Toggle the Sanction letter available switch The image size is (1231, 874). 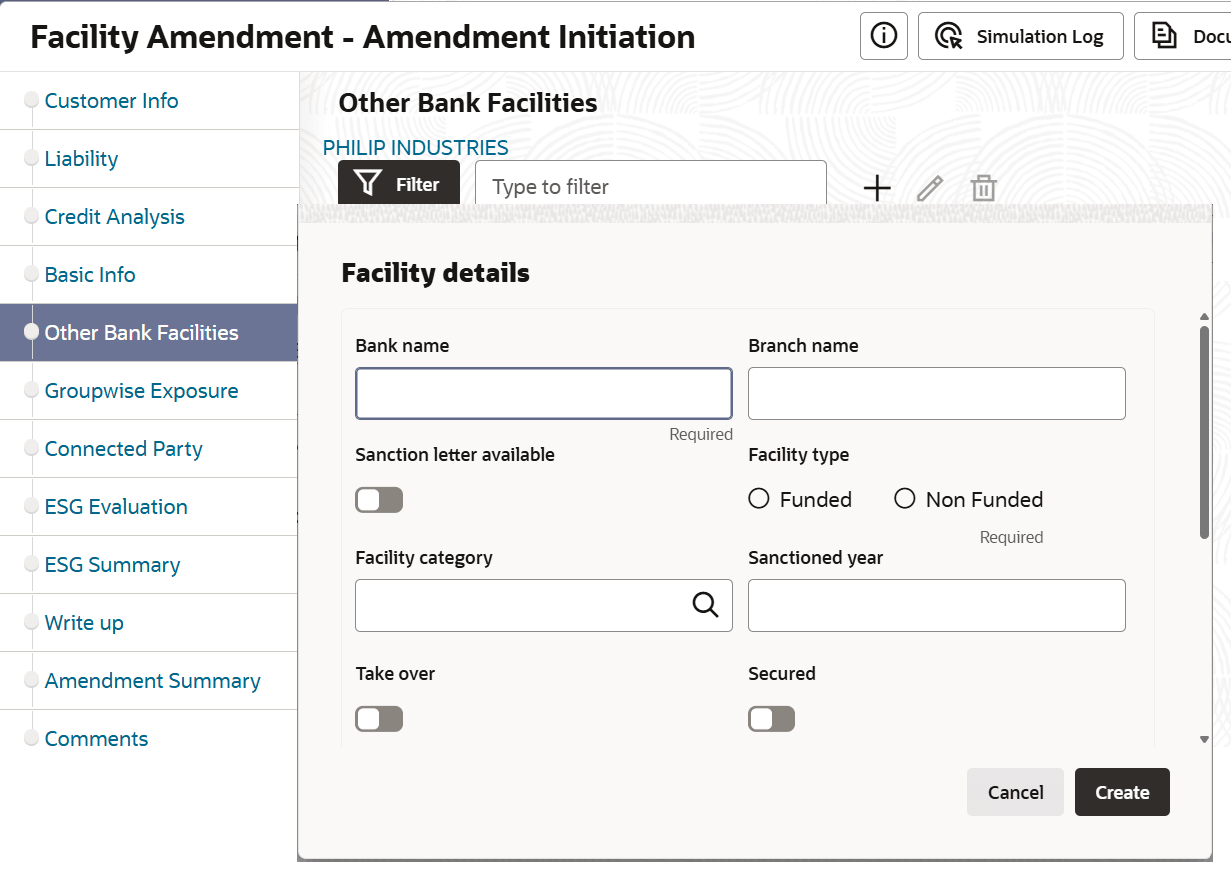(379, 500)
